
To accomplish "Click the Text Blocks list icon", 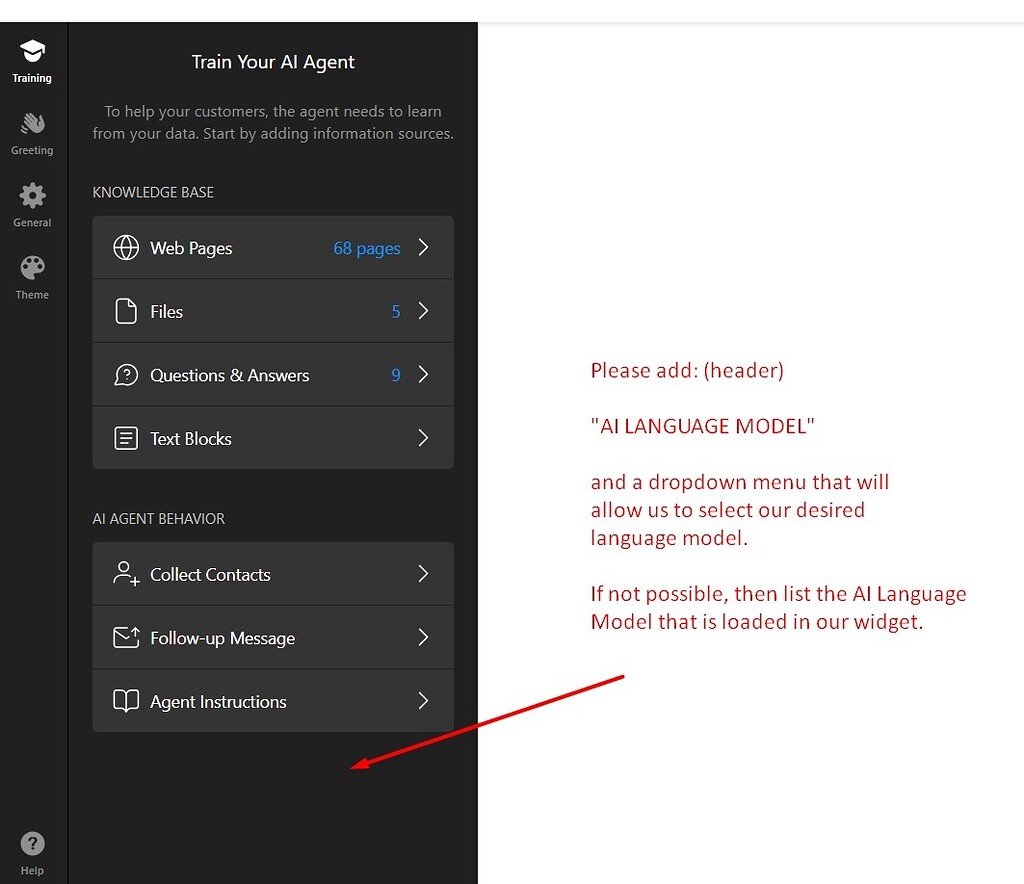I will tap(126, 438).
